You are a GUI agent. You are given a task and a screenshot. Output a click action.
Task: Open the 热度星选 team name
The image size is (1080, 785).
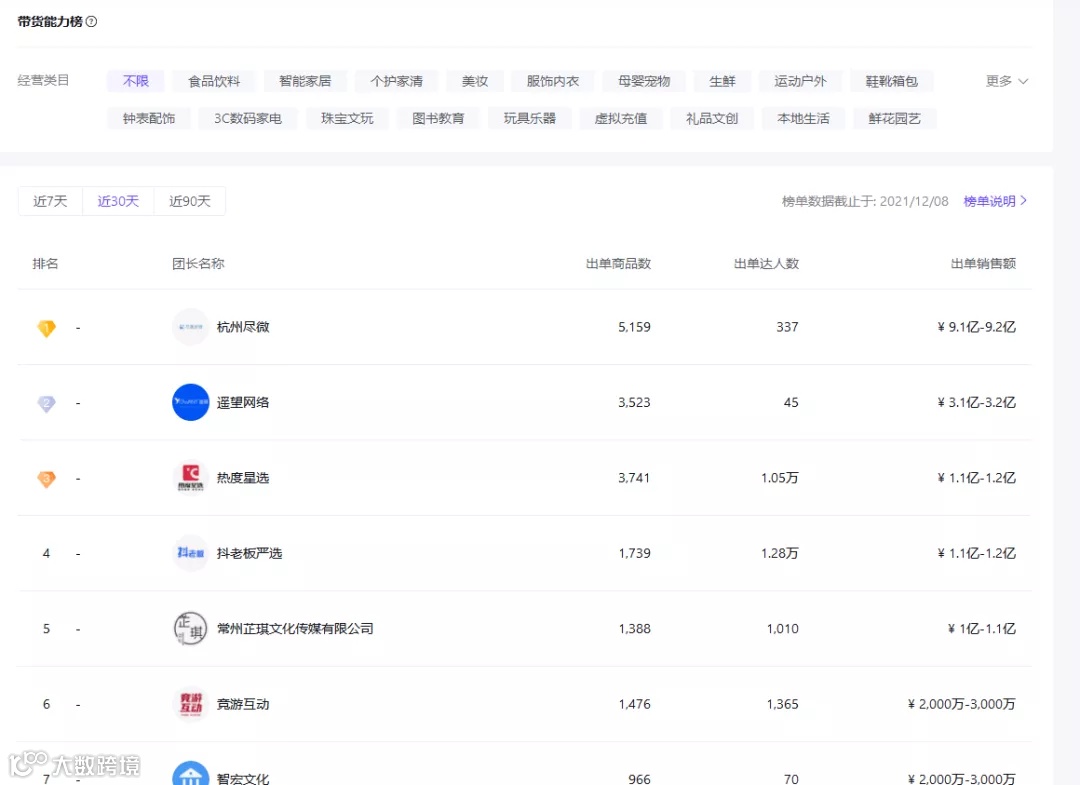243,478
